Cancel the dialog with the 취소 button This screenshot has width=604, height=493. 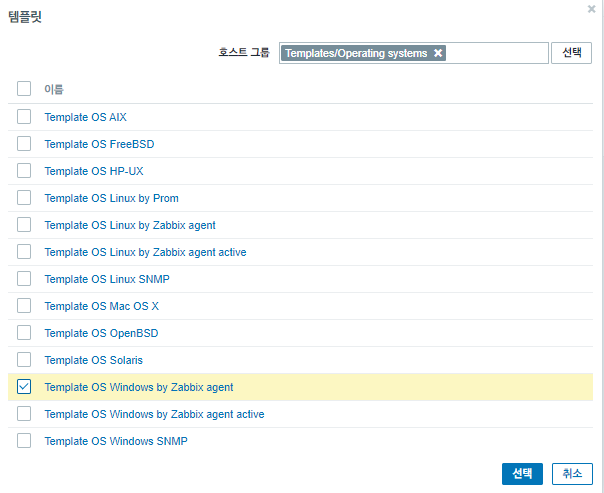572,474
